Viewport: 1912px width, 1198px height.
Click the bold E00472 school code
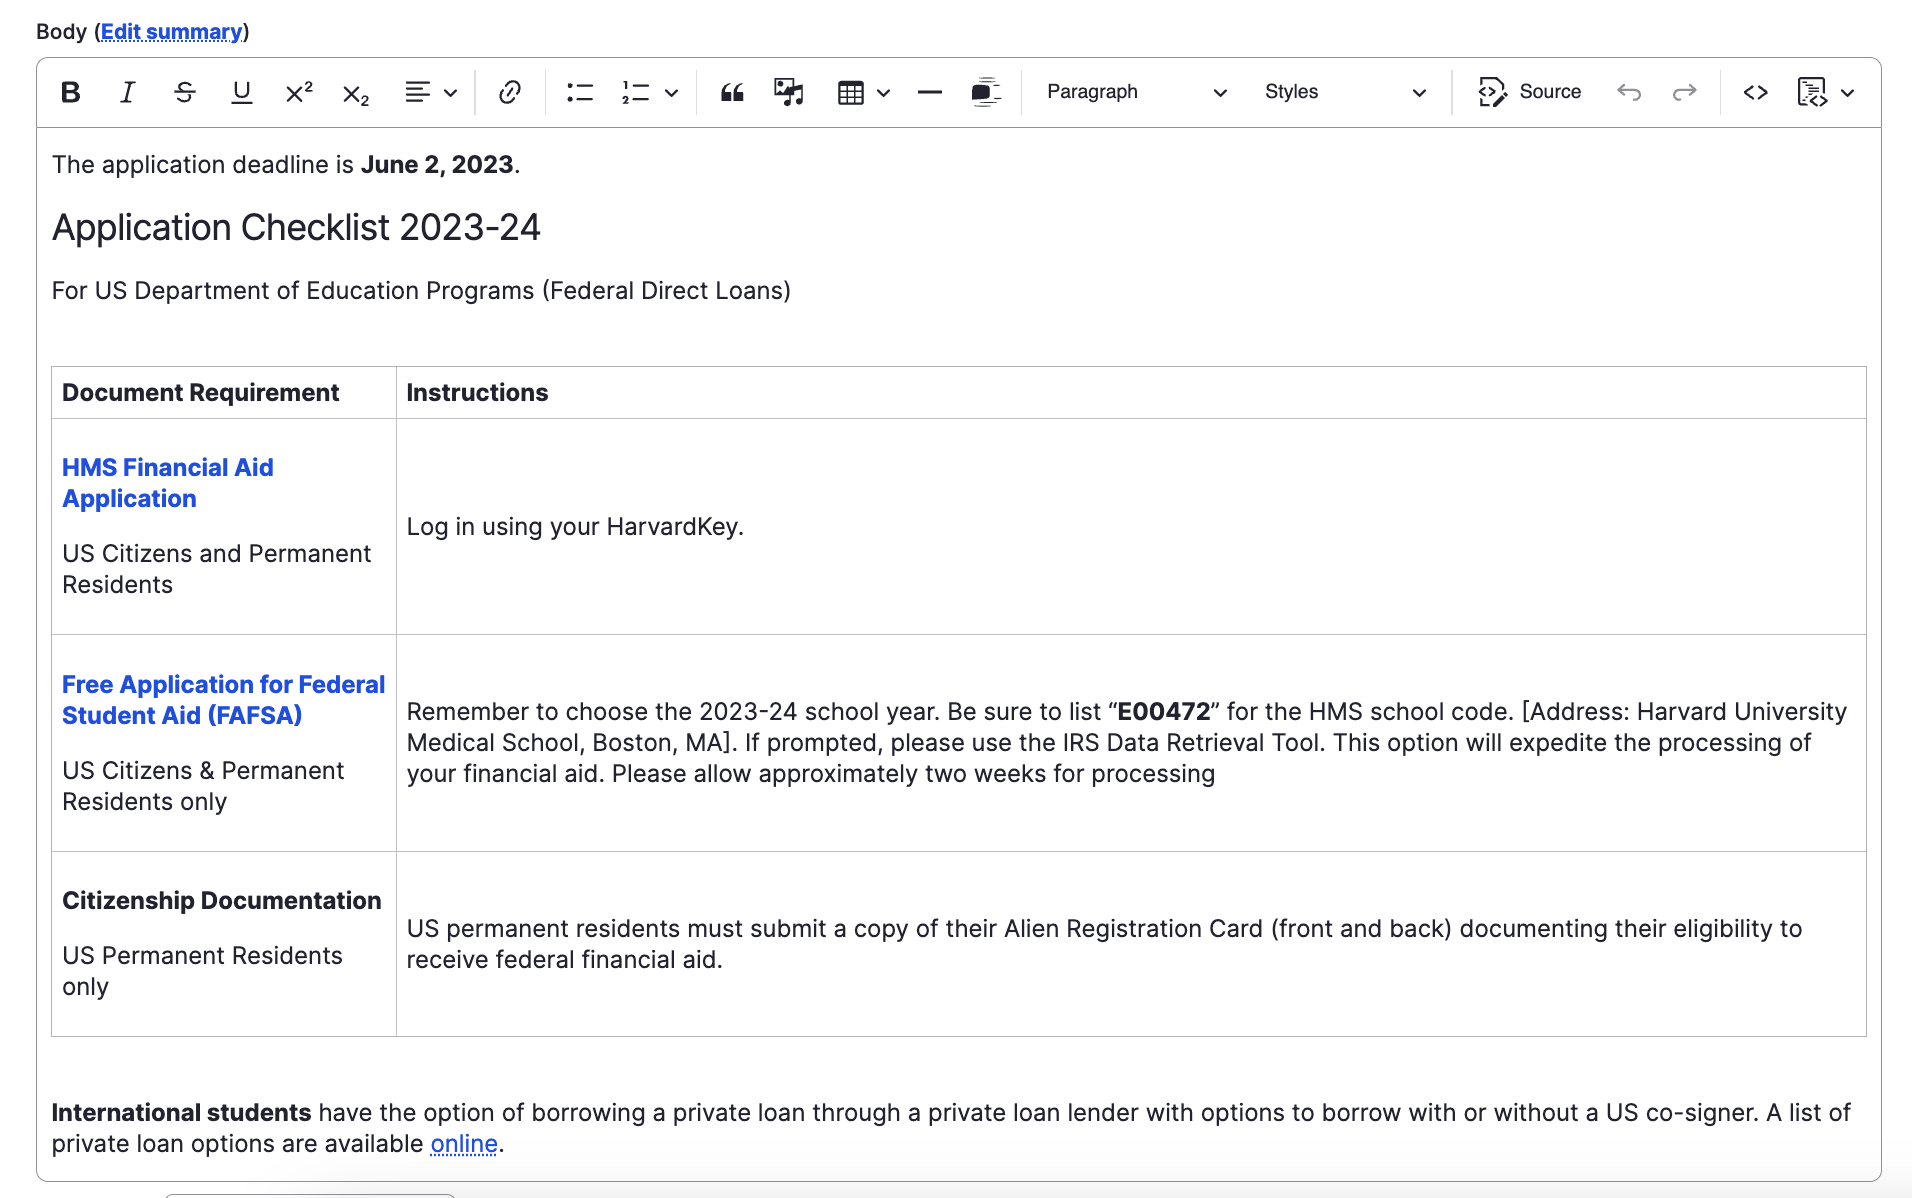(1164, 712)
